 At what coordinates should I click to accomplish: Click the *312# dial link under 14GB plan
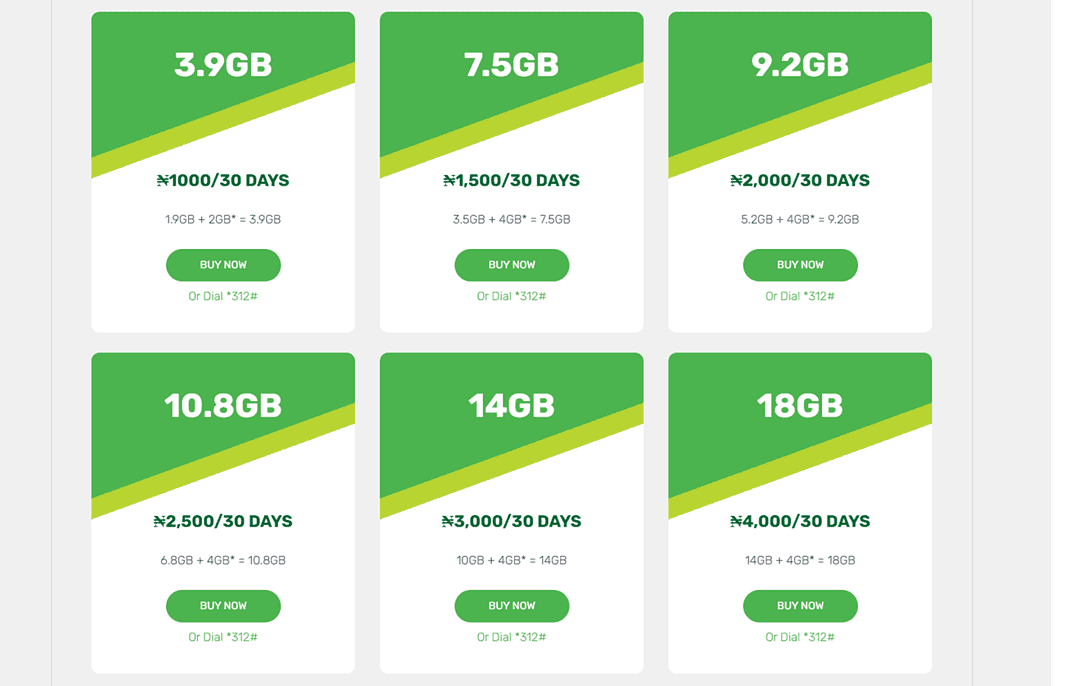(511, 637)
